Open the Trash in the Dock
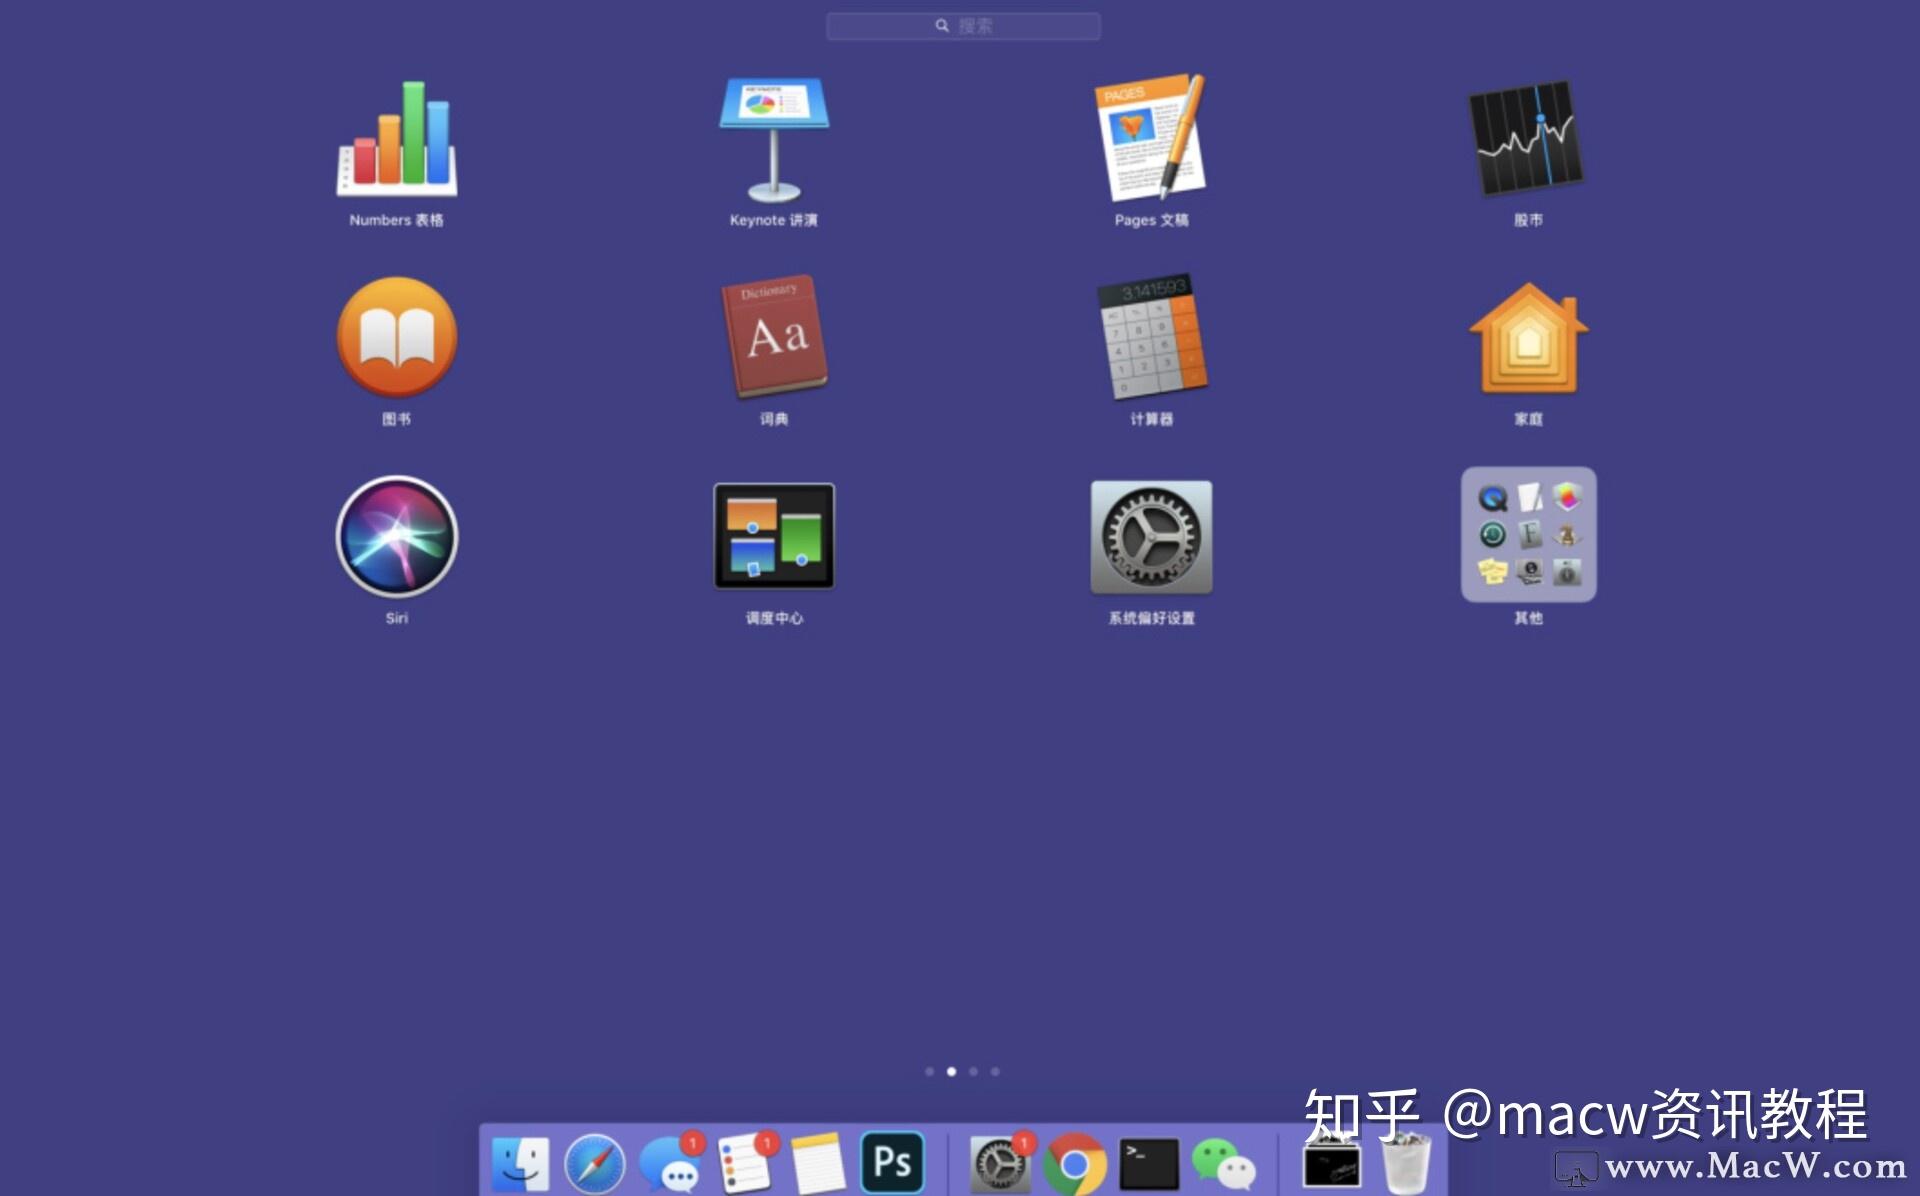Screen dimensions: 1920x1196 [1406, 1163]
